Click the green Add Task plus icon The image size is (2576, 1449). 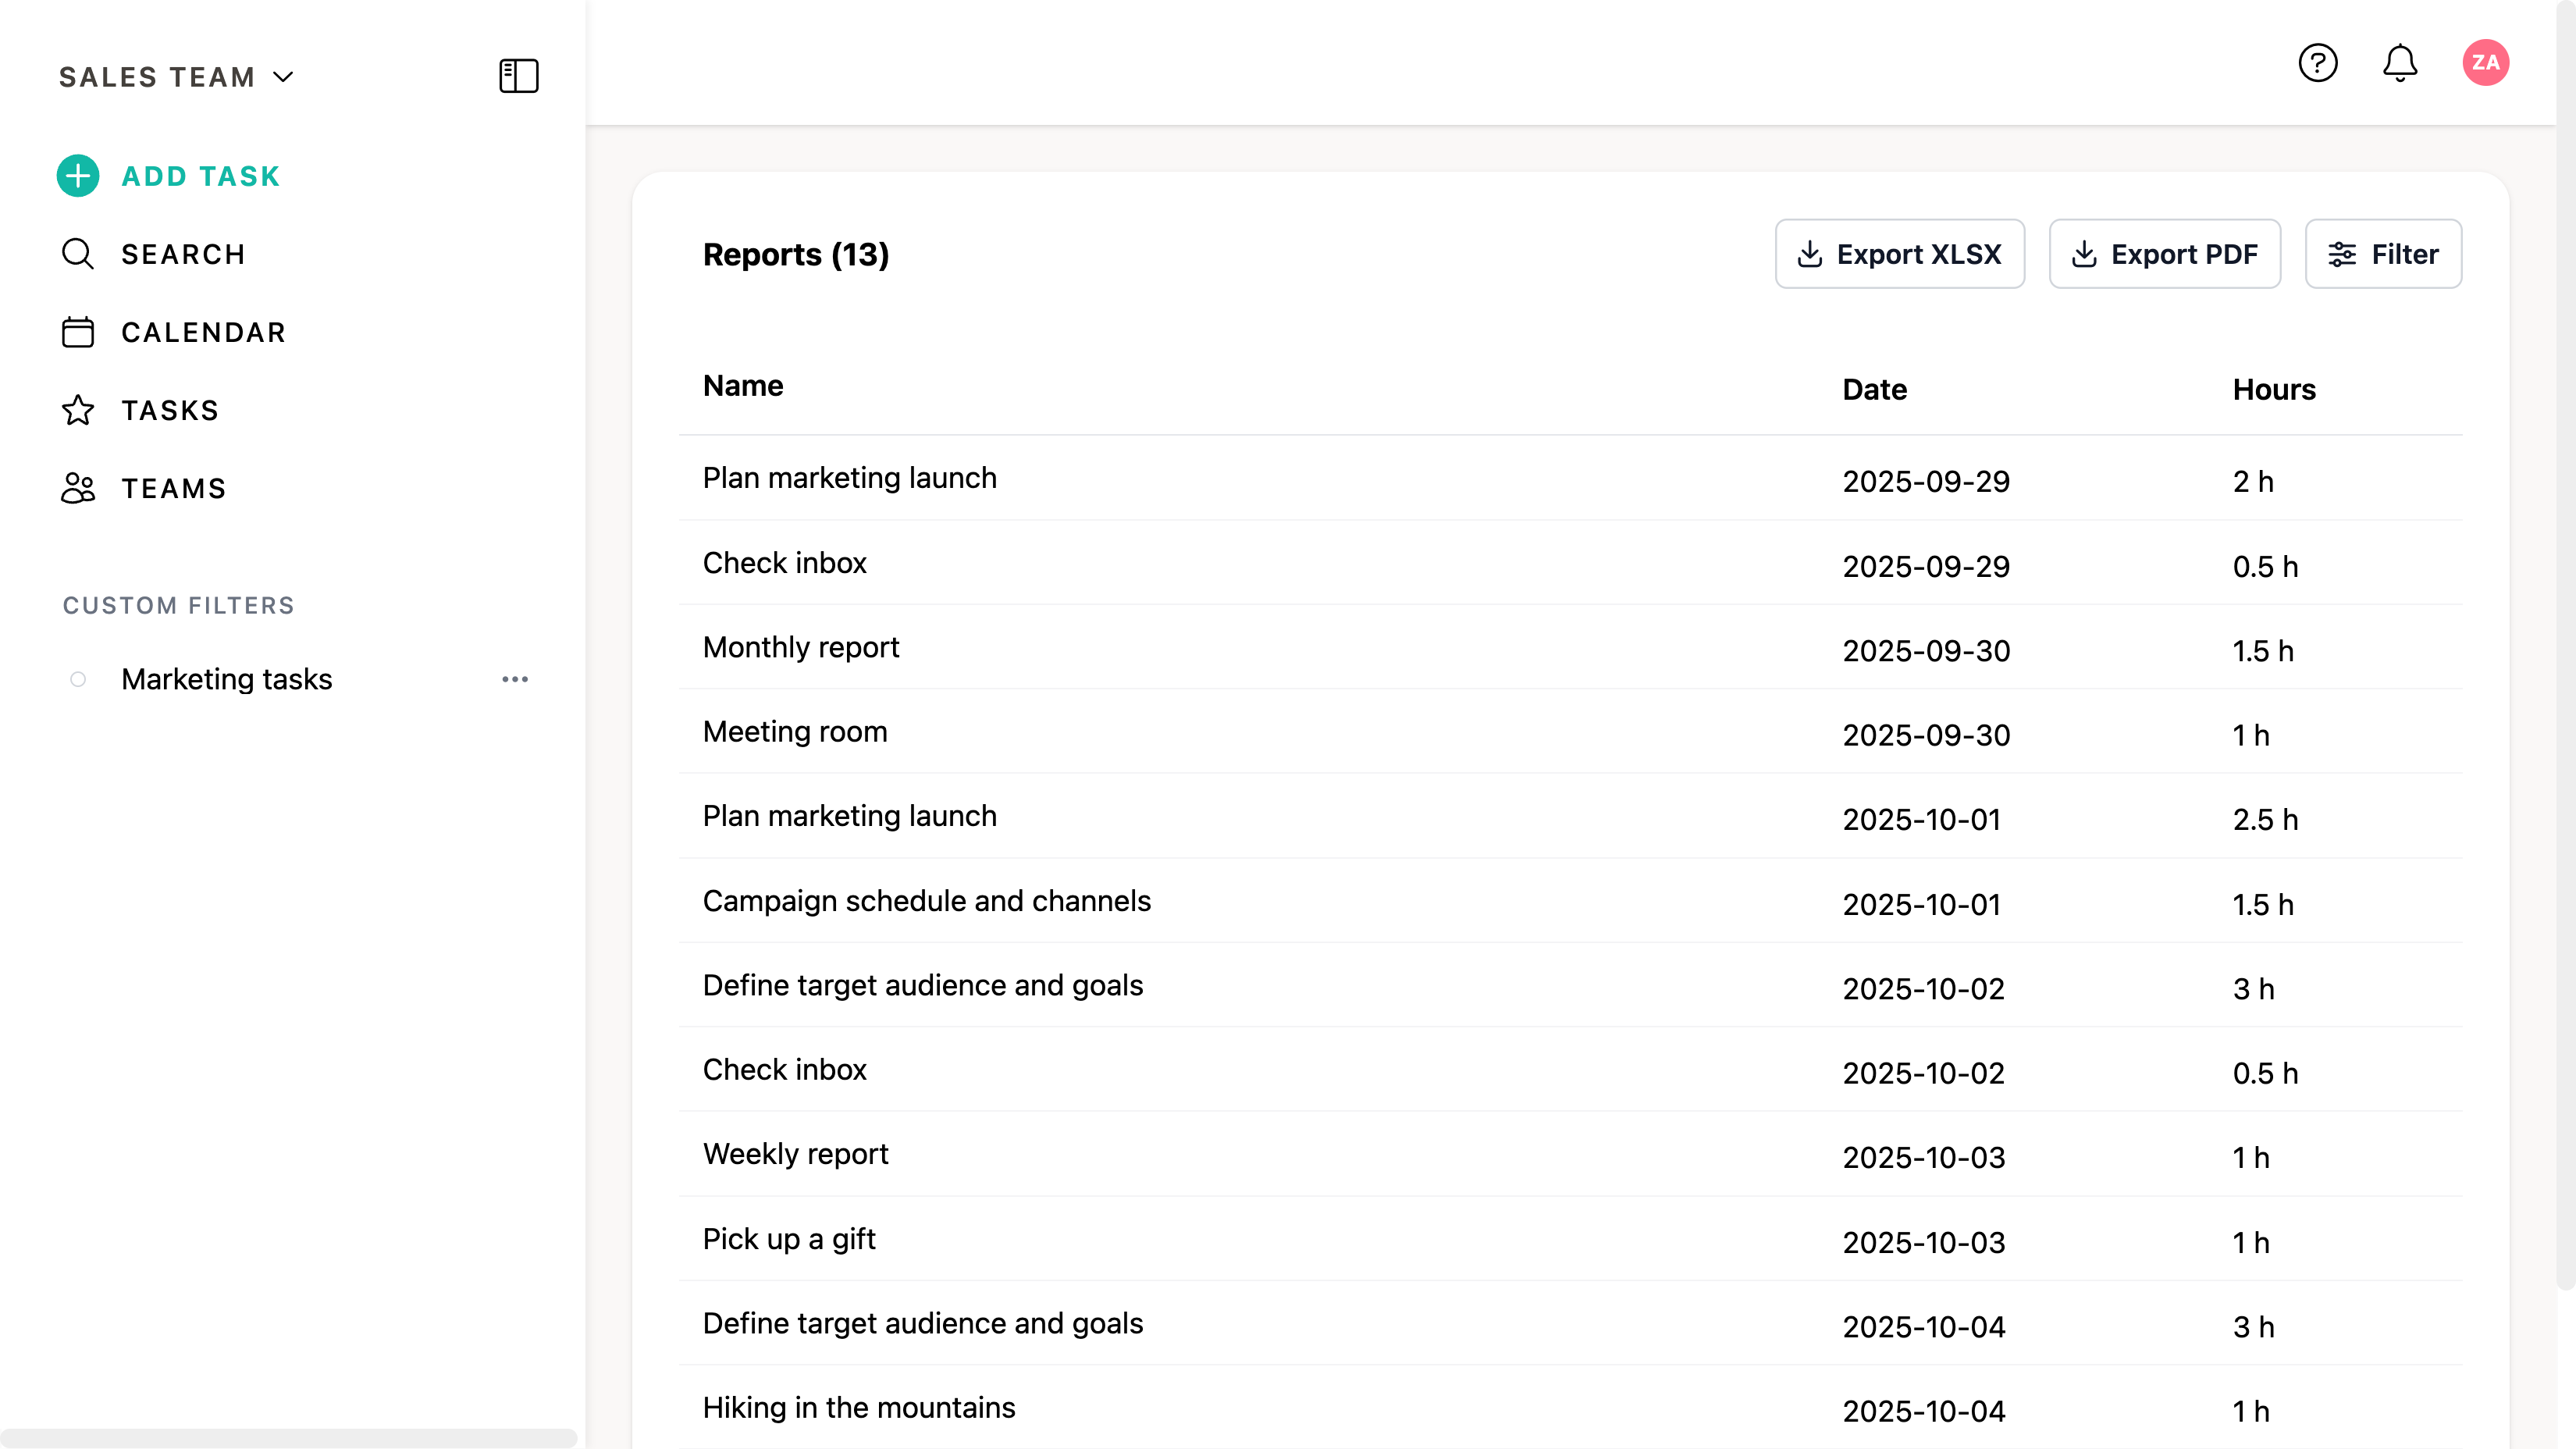[x=78, y=176]
